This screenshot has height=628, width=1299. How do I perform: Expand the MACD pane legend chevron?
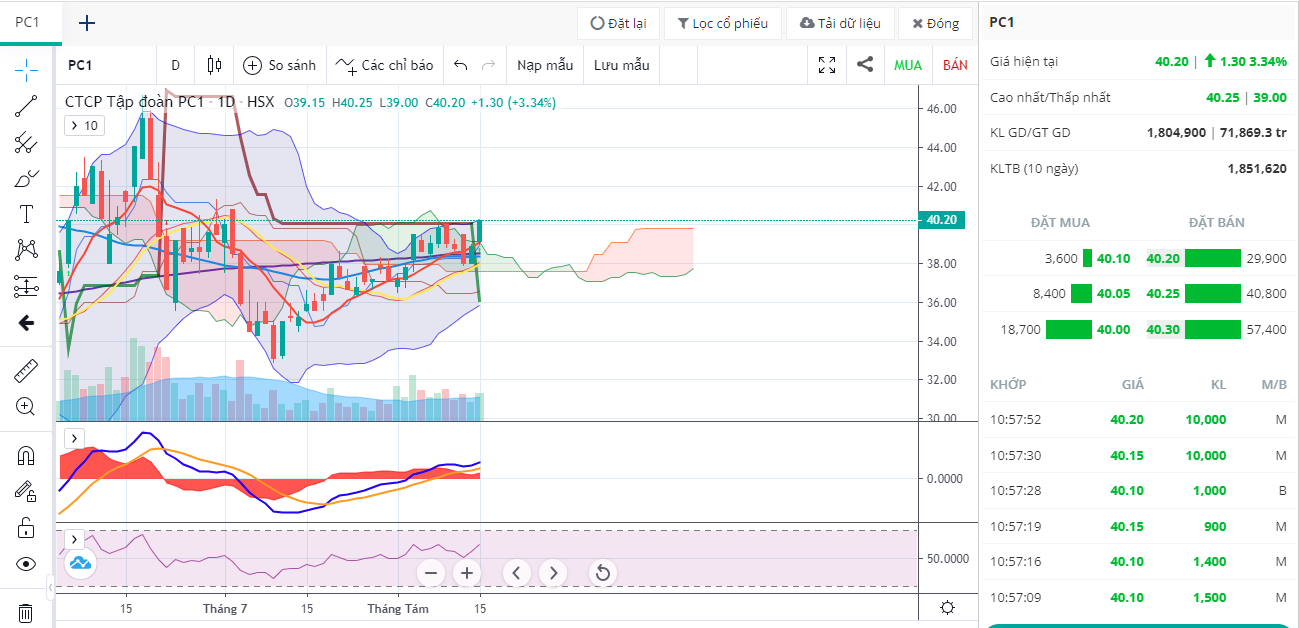[x=75, y=438]
